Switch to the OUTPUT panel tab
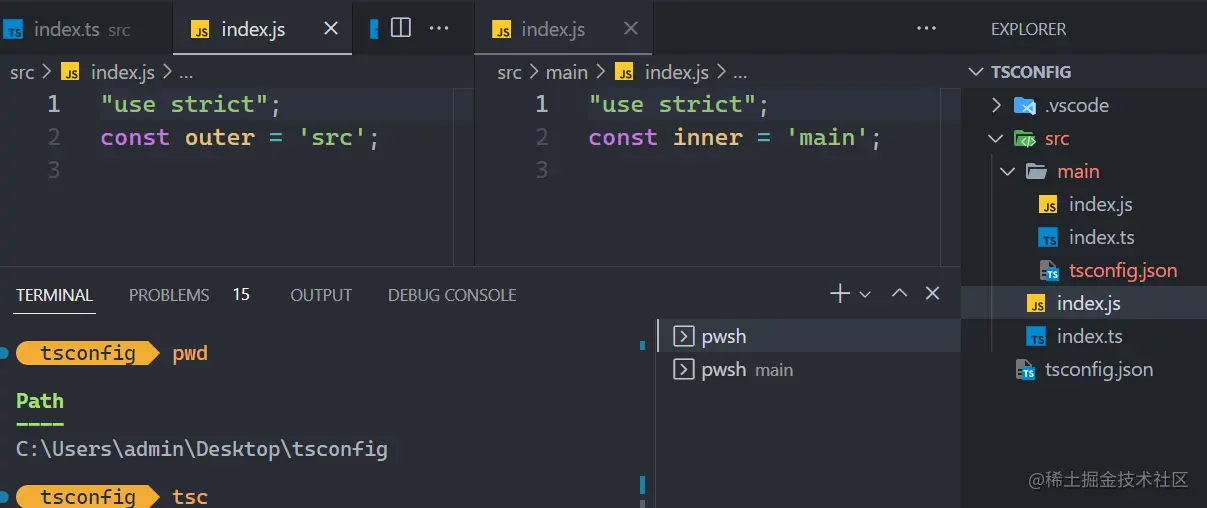 coord(321,295)
